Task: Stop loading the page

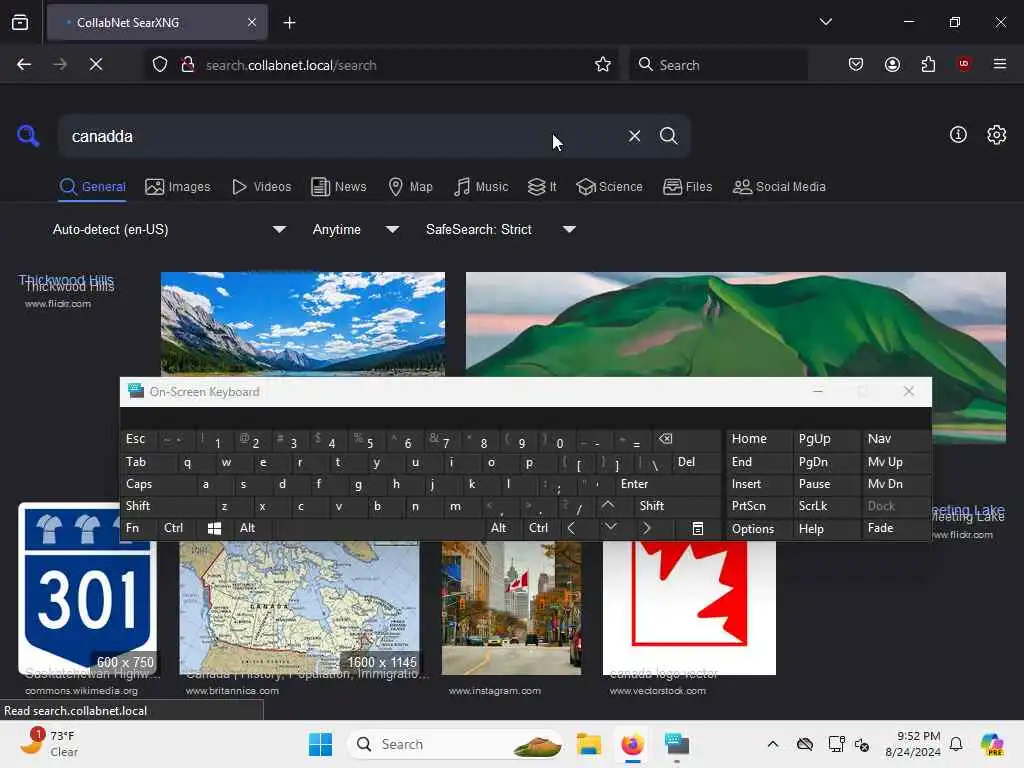Action: tap(95, 64)
